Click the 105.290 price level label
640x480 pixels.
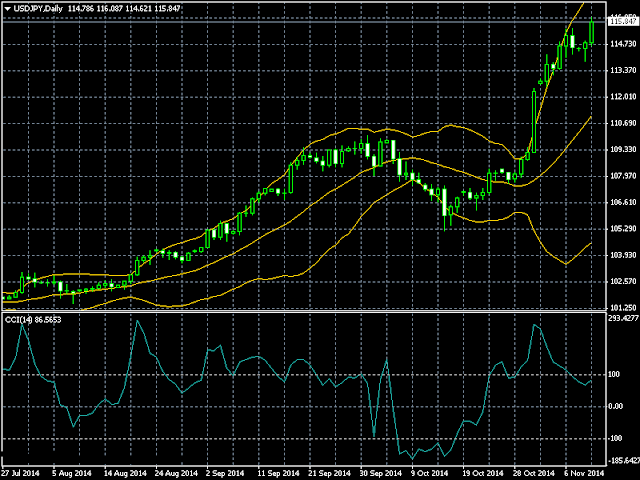(623, 229)
